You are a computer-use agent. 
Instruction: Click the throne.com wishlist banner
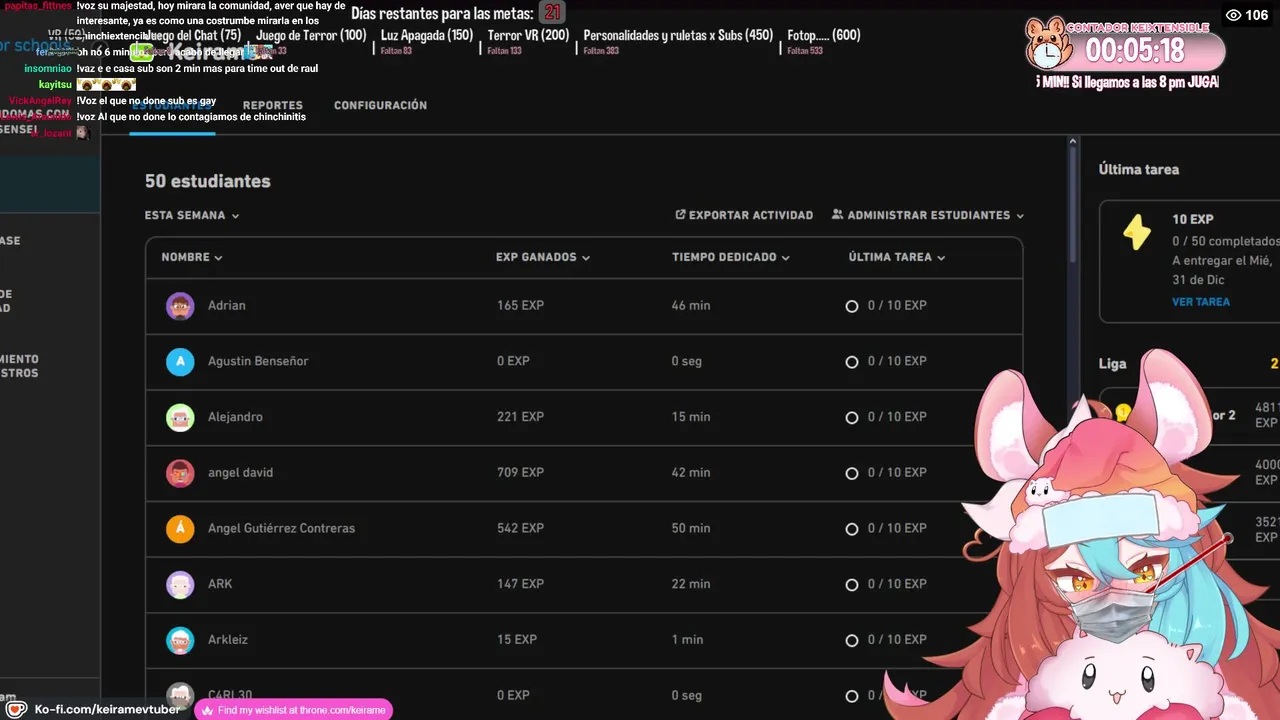(x=294, y=710)
